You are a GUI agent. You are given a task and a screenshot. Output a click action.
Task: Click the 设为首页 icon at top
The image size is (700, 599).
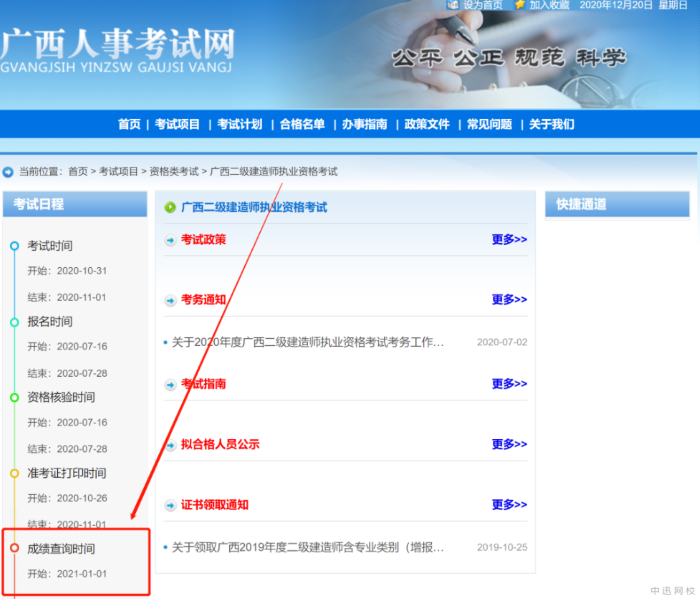tap(453, 5)
